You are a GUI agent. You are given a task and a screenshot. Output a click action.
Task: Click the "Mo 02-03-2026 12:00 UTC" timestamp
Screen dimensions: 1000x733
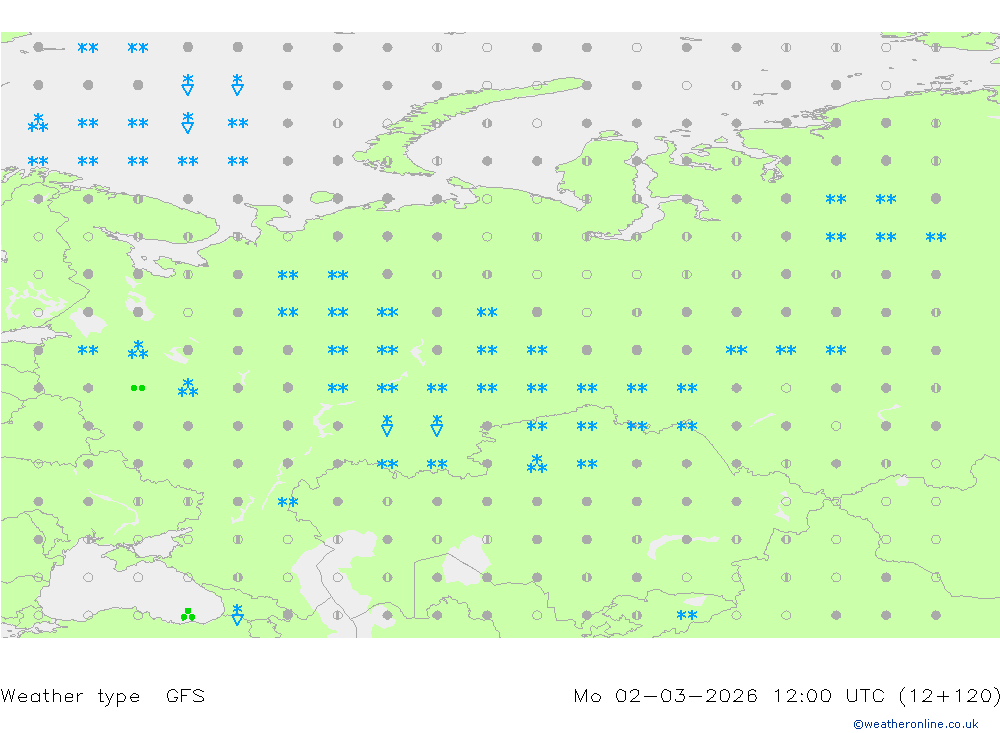(x=730, y=695)
